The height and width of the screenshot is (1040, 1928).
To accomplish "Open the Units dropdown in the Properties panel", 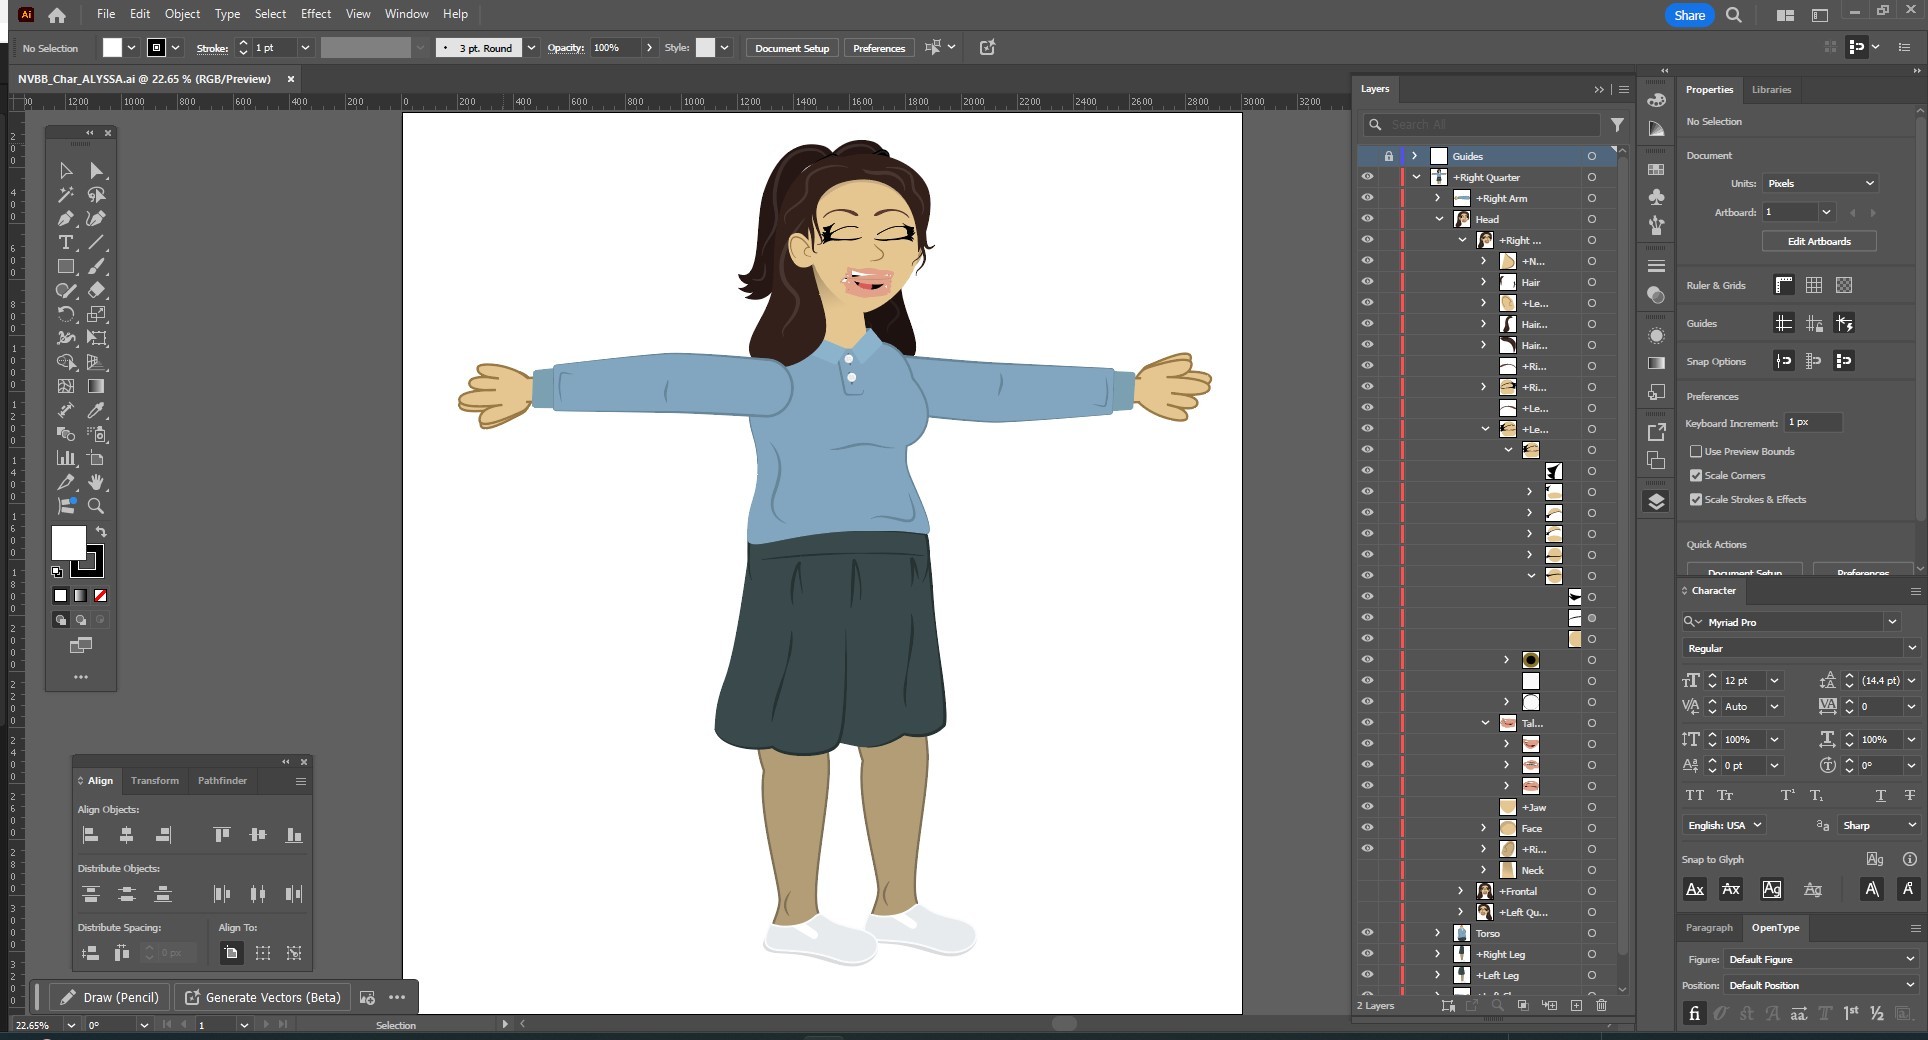I will click(x=1820, y=183).
